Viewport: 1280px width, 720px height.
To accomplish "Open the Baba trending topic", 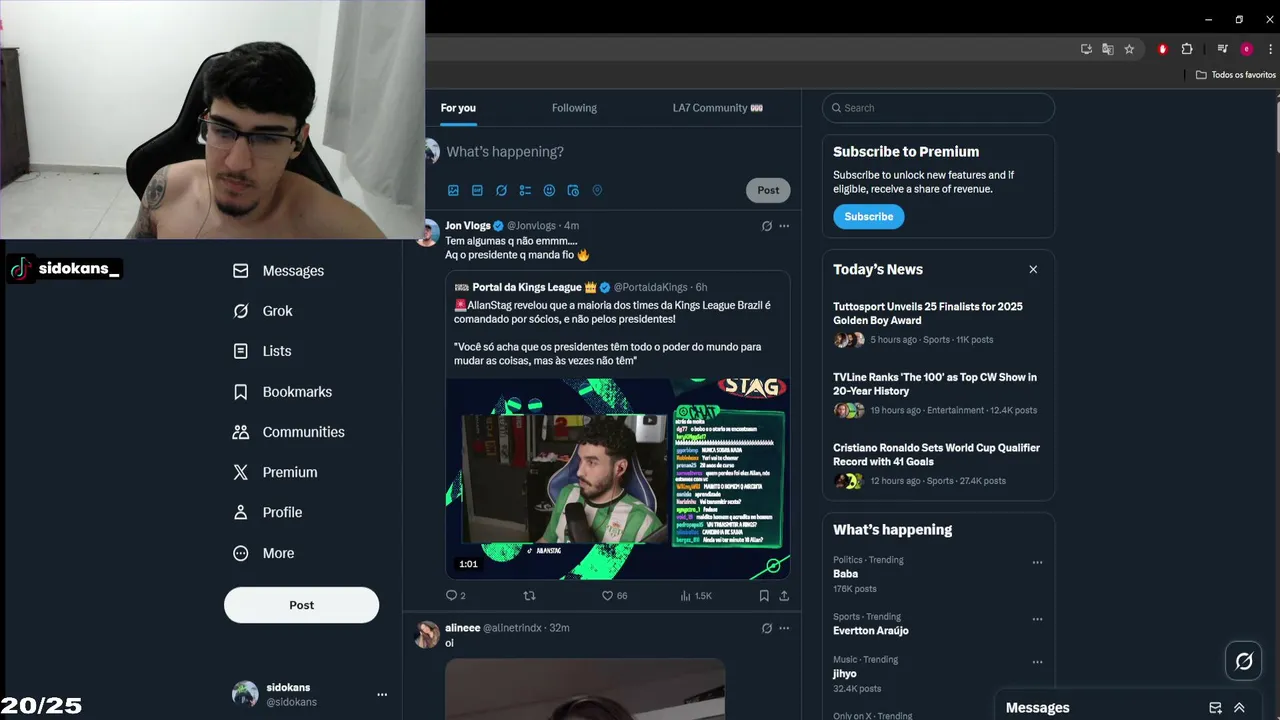I will (845, 574).
